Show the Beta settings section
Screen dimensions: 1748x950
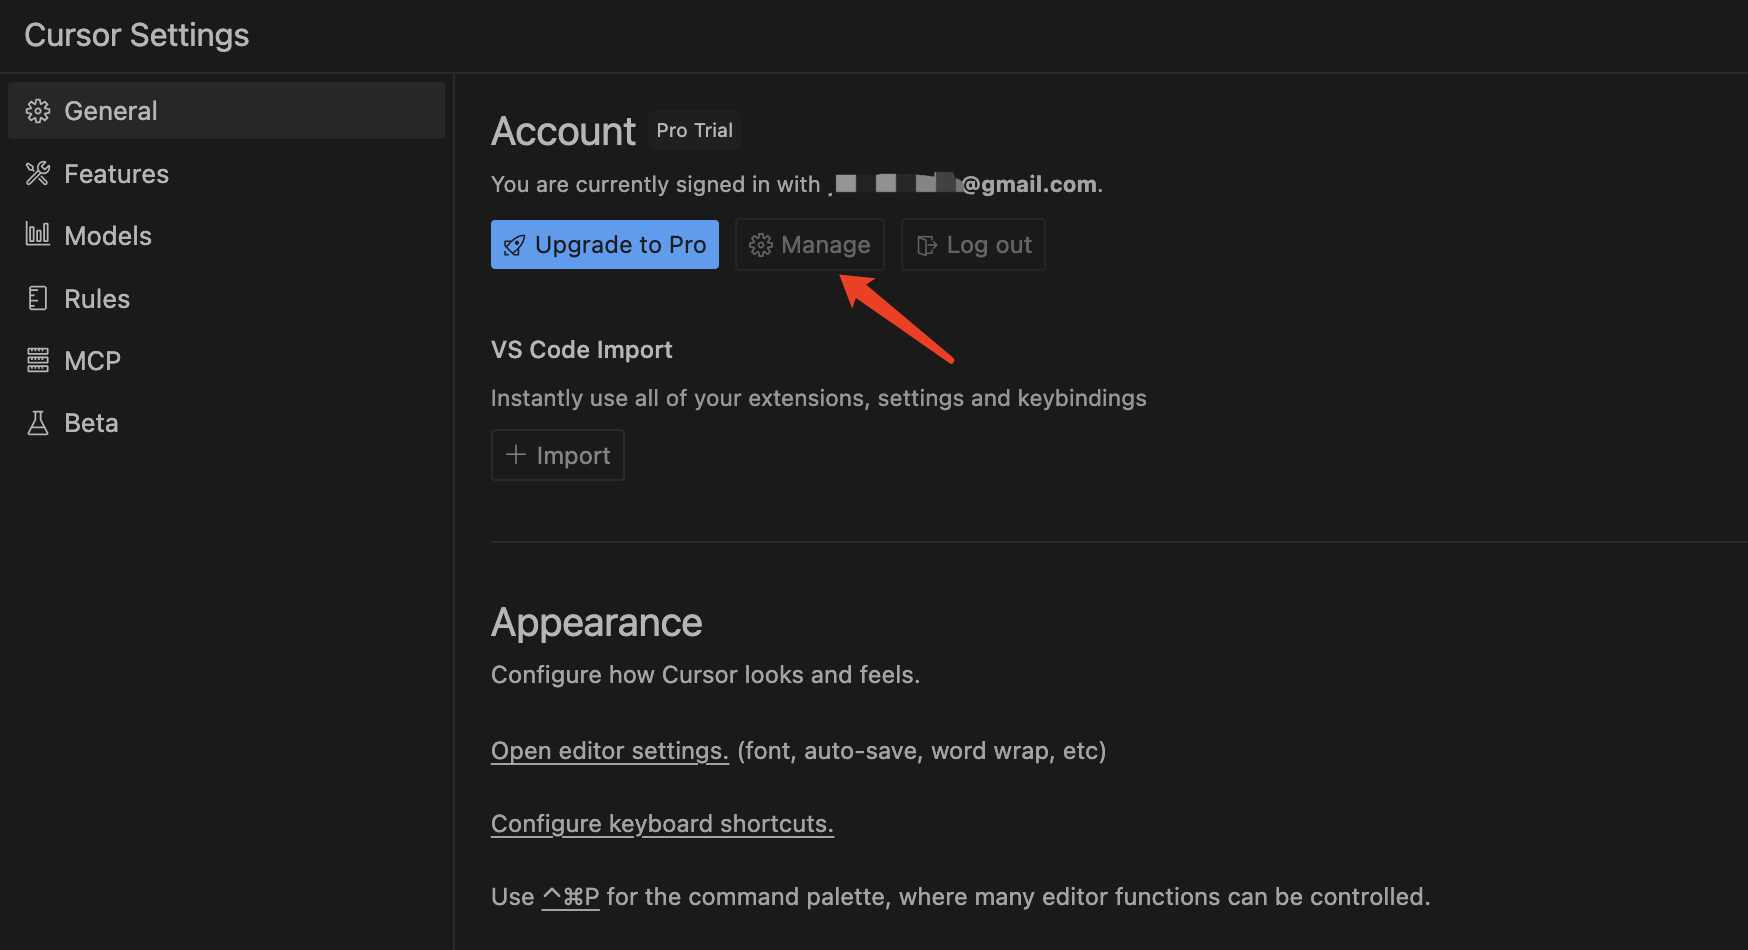click(91, 423)
